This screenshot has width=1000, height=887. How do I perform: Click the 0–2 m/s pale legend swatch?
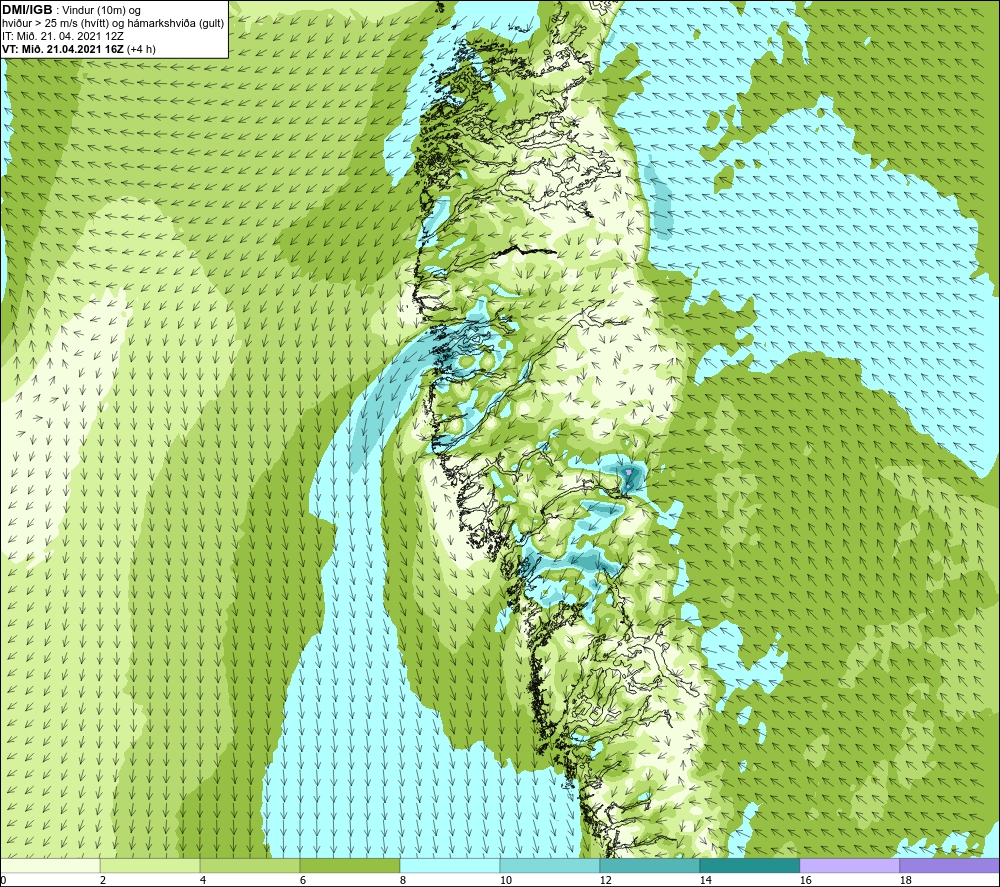(x=50, y=865)
